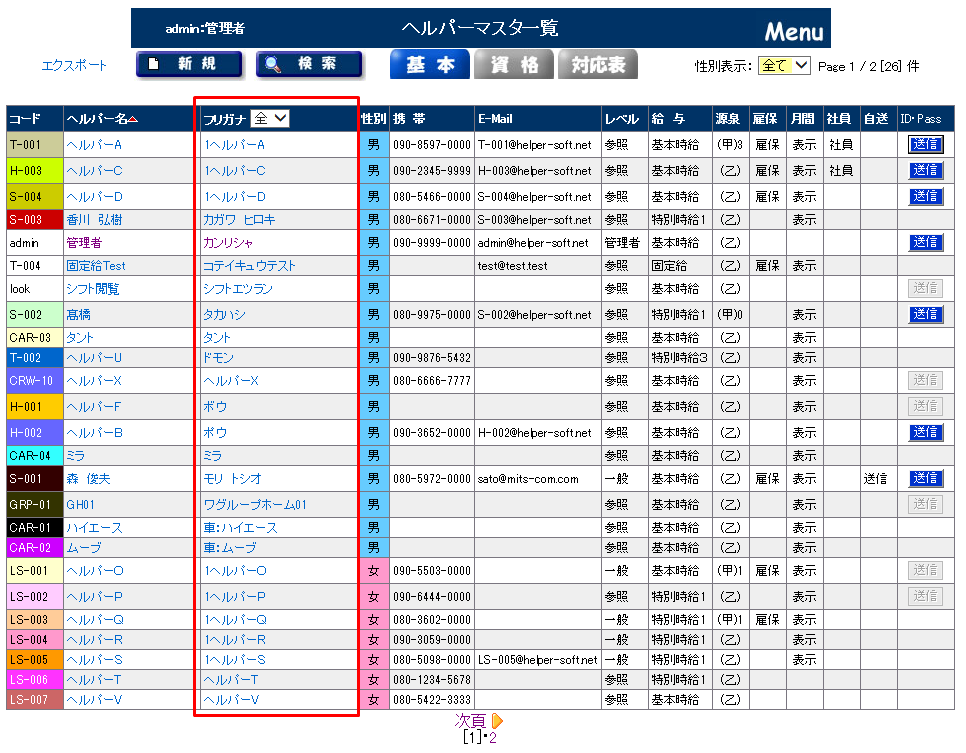Click email T-001@helper-soft.net cell

(x=537, y=145)
